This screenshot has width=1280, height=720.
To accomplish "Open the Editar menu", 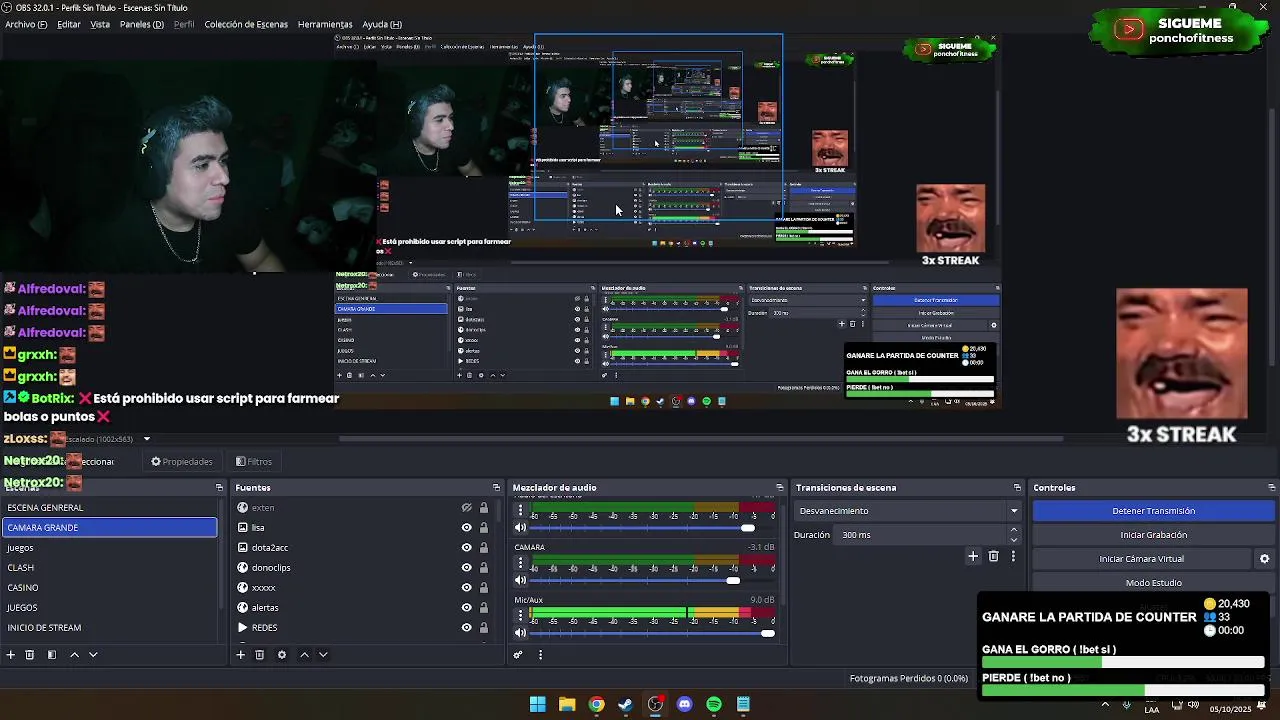I will [69, 24].
